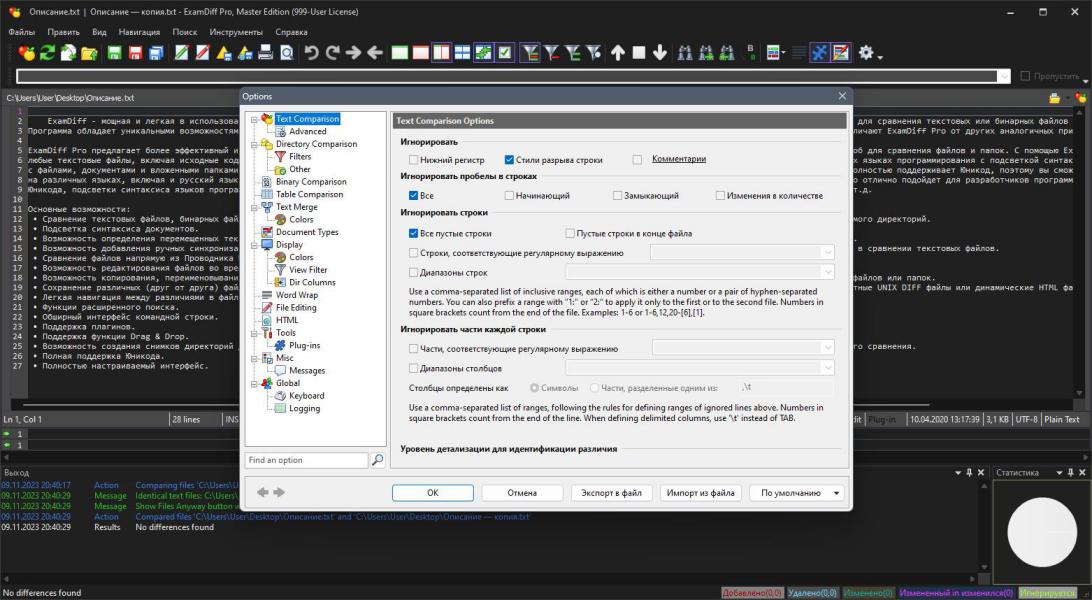Enable the 'Нижний регистр' checkbox

click(414, 160)
